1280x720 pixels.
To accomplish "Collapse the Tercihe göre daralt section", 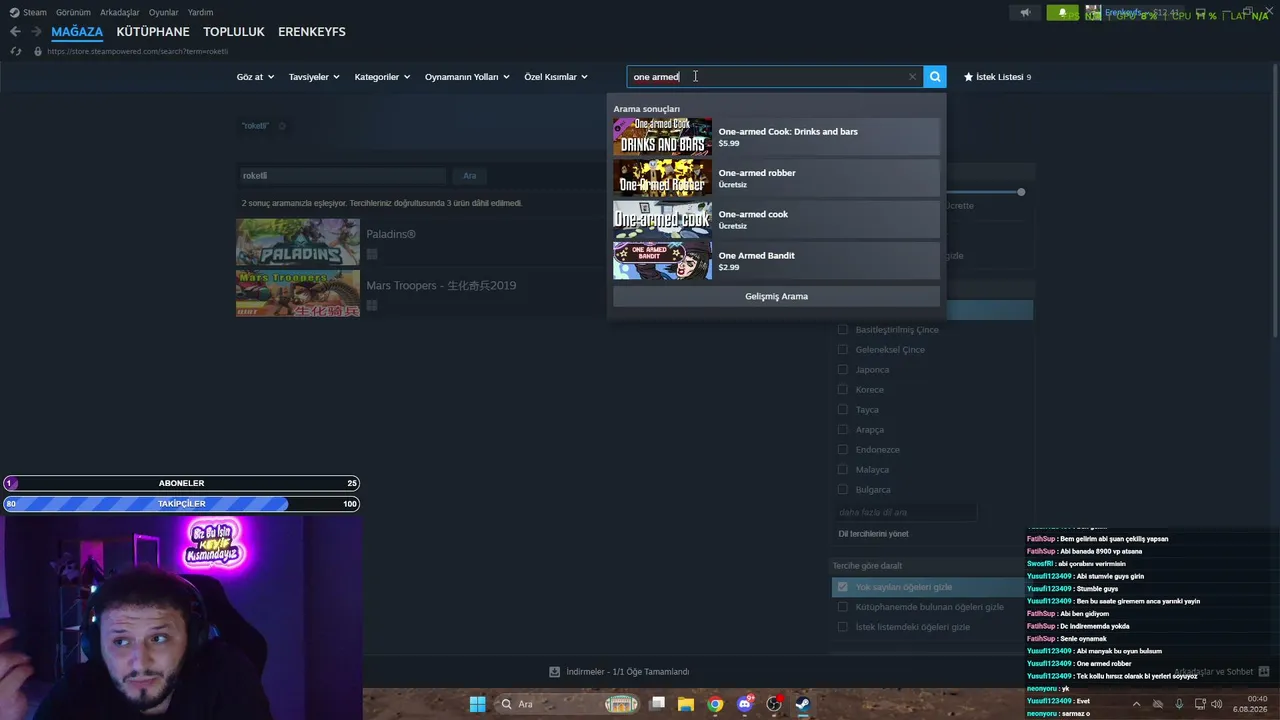I will coord(868,566).
